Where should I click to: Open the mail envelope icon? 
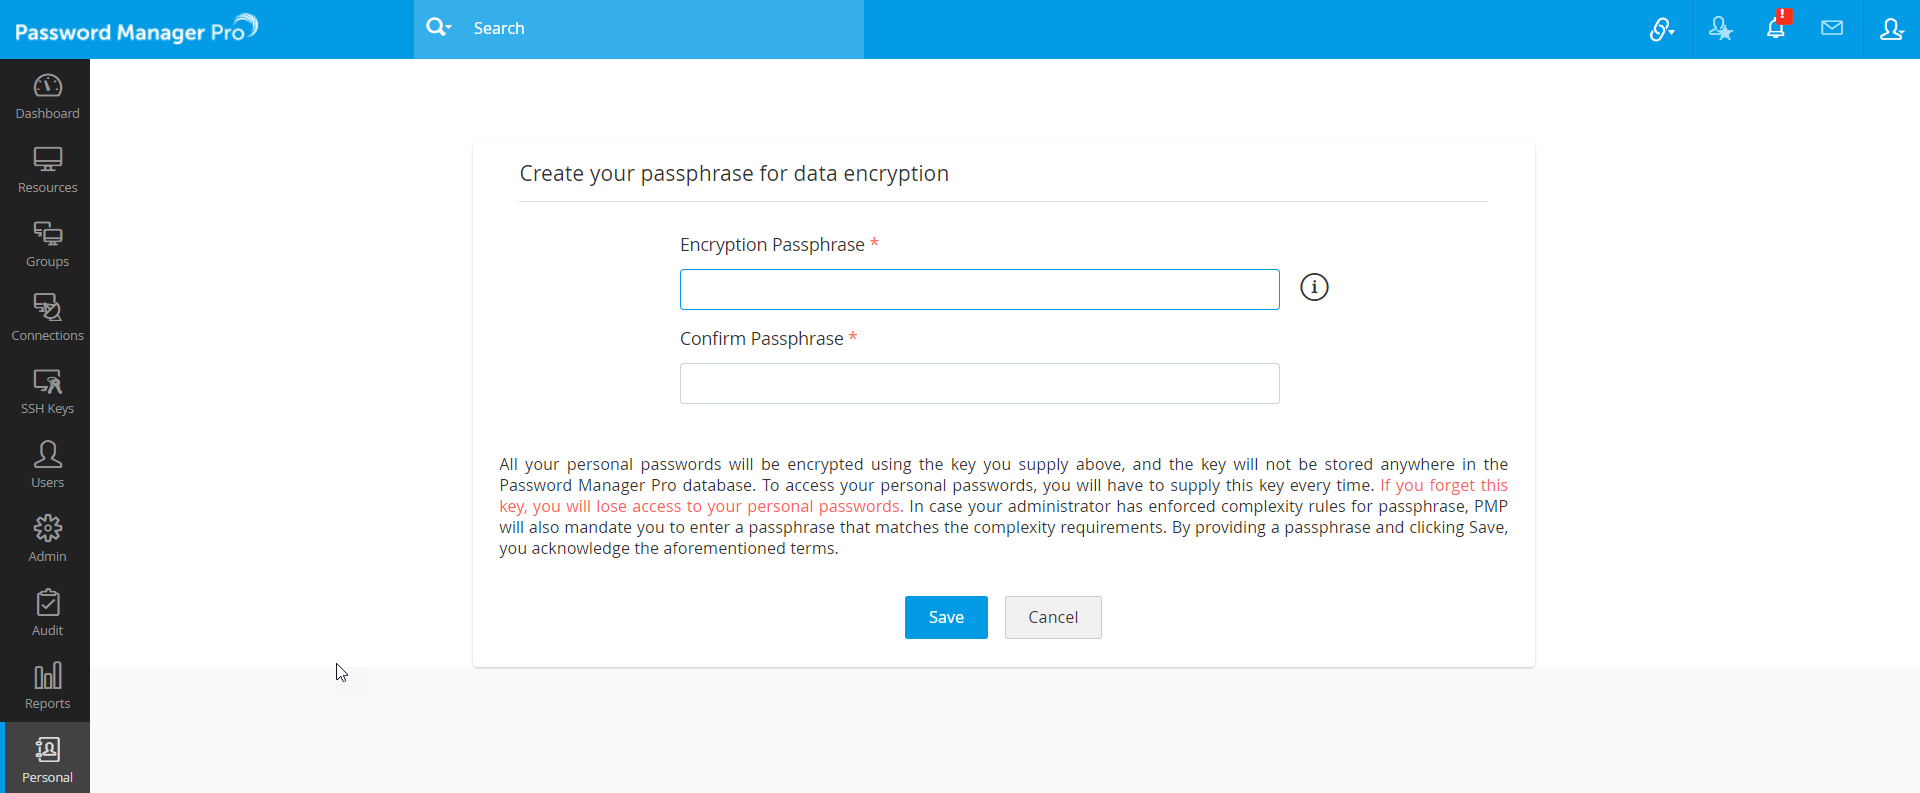click(x=1832, y=28)
